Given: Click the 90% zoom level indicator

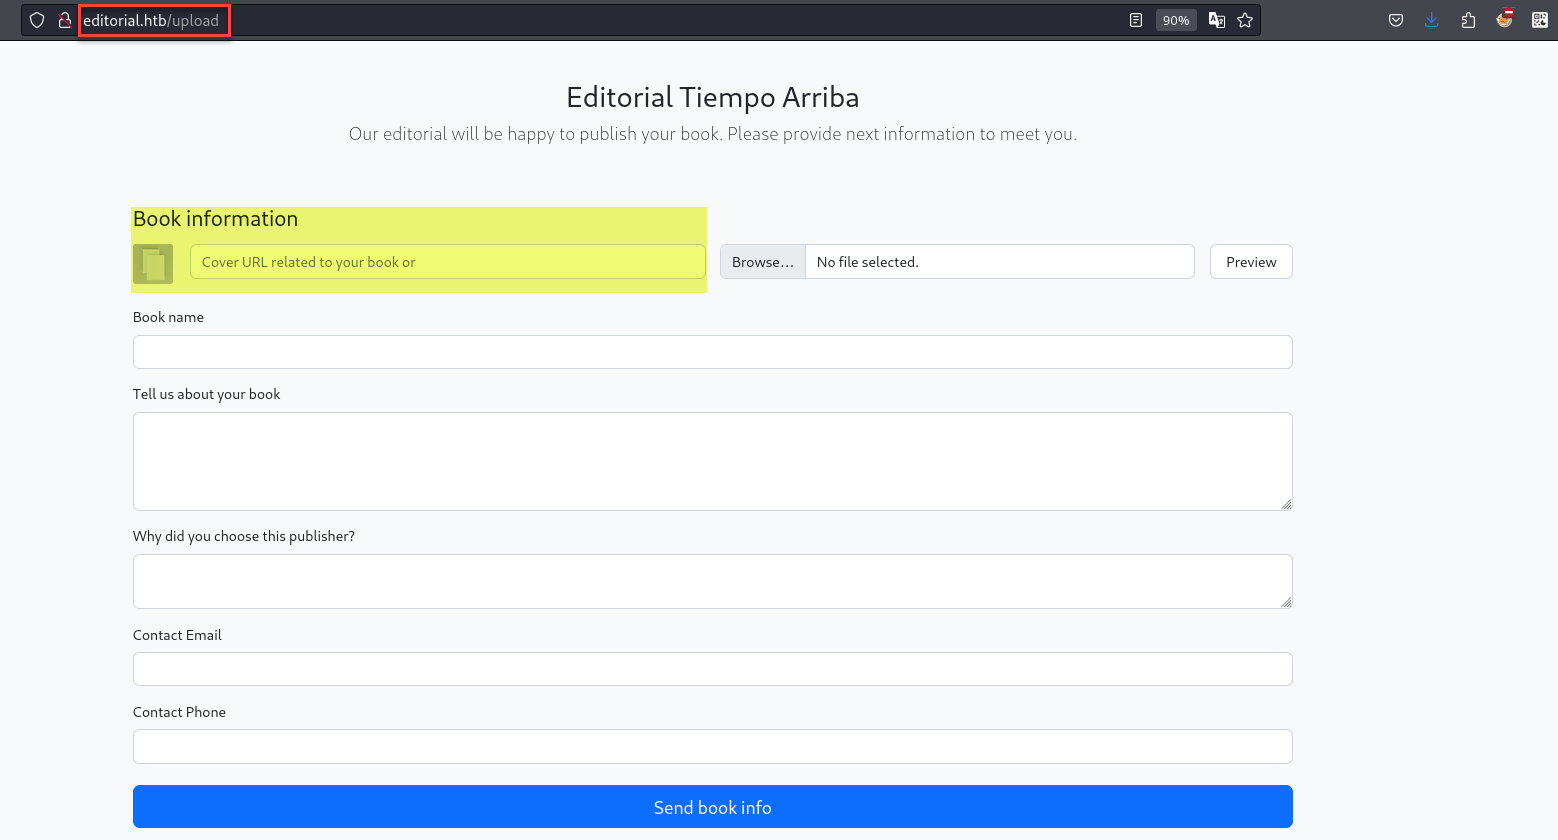Looking at the screenshot, I should tap(1176, 20).
